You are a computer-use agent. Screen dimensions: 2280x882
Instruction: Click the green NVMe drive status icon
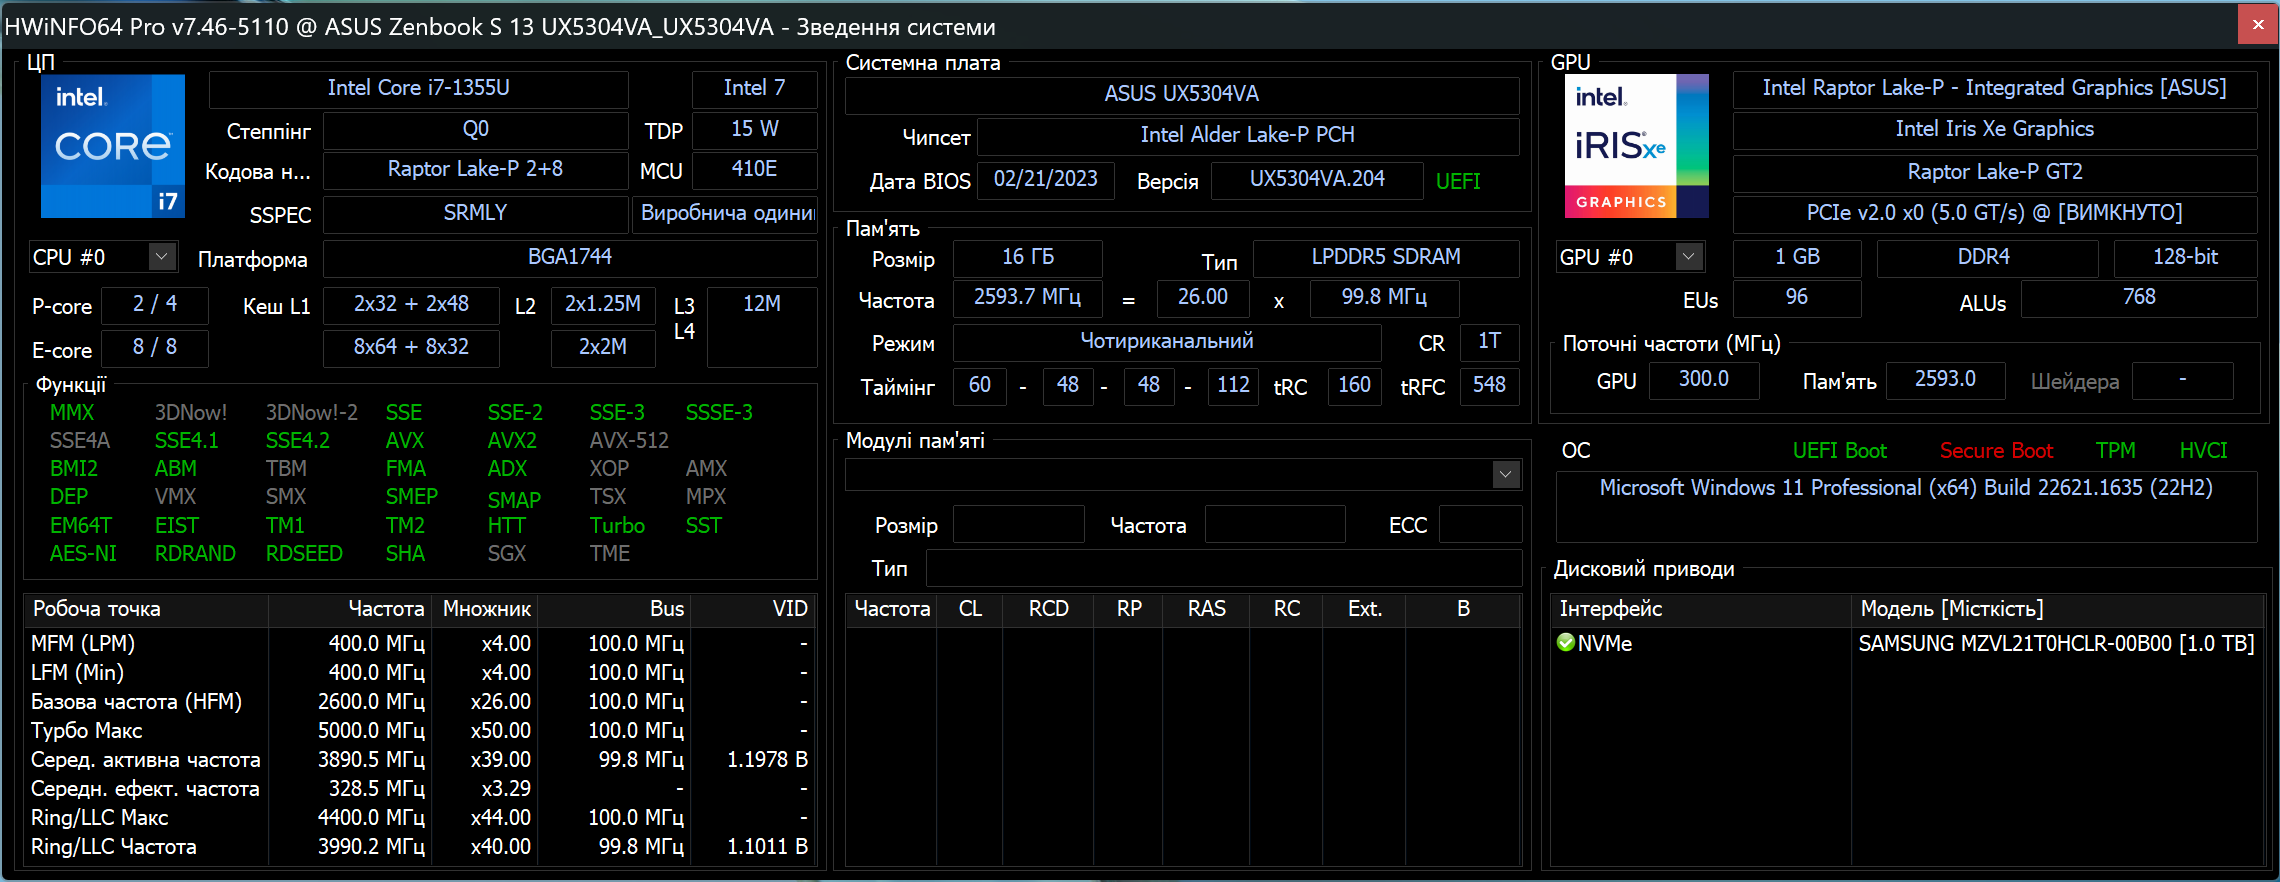[x=1566, y=643]
